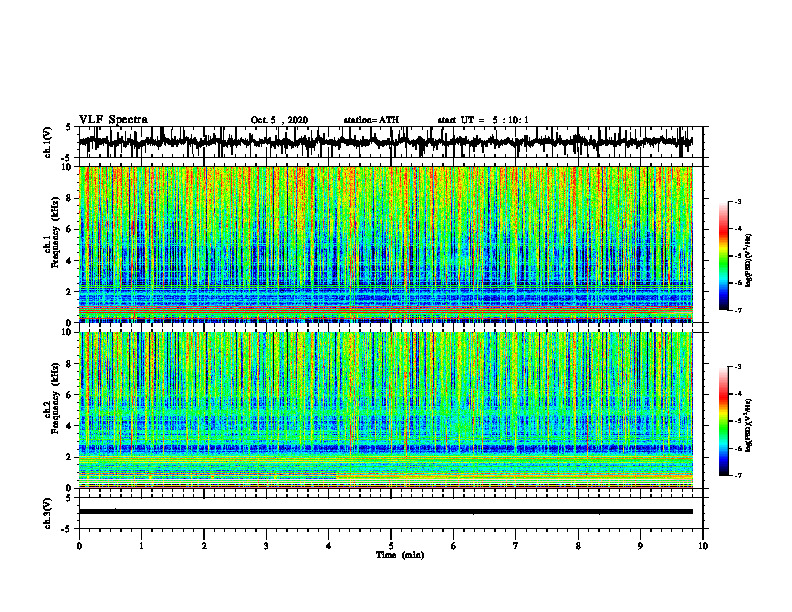The height and width of the screenshot is (612, 792).
Task: Click the time axis tick label "6"
Action: 454,546
